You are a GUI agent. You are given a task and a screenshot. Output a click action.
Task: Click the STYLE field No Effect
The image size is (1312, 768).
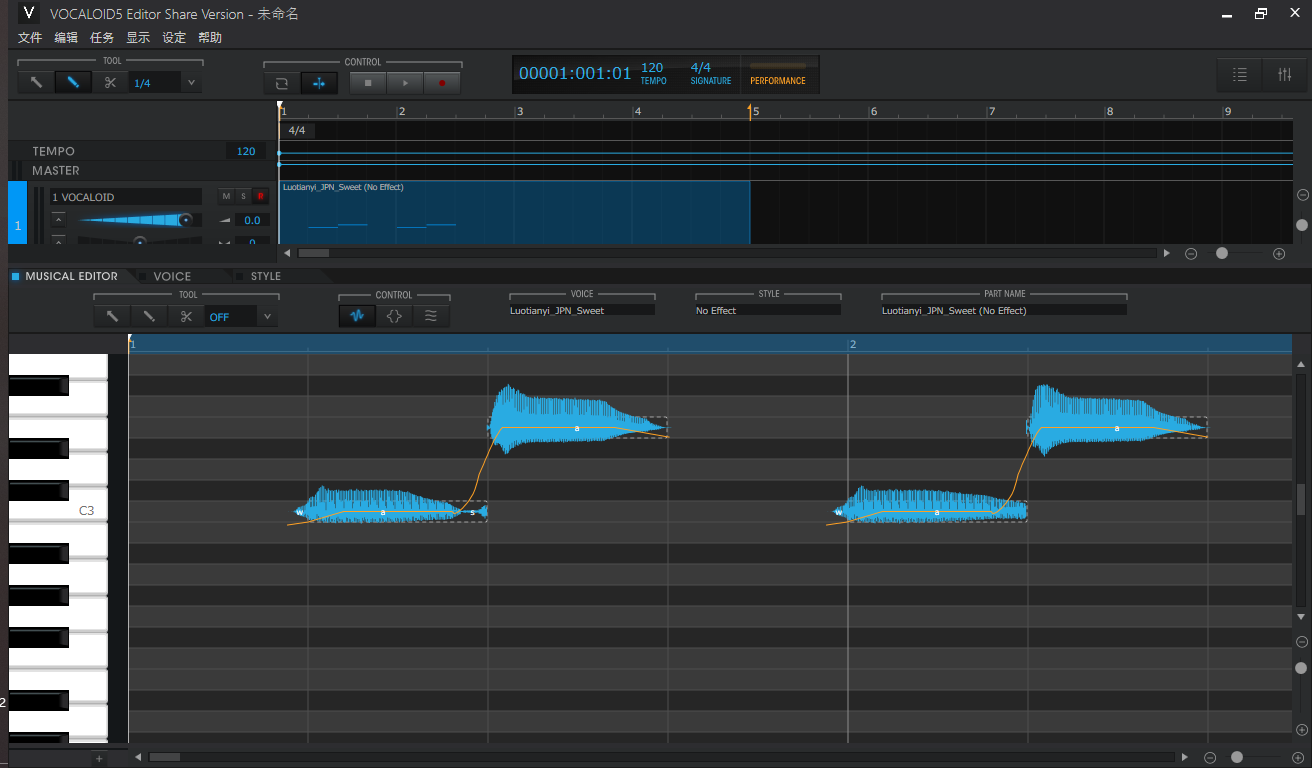click(768, 310)
